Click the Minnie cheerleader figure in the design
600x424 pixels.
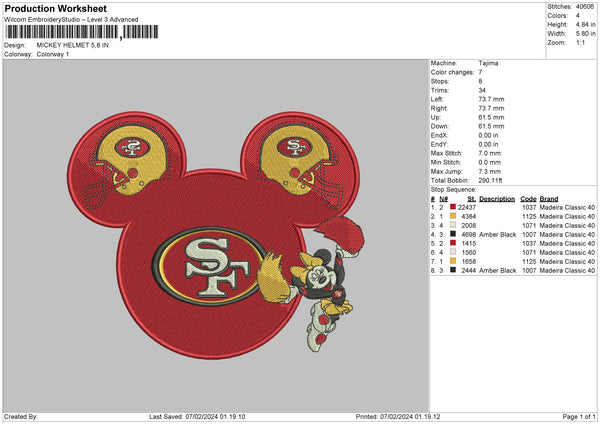pyautogui.click(x=313, y=285)
